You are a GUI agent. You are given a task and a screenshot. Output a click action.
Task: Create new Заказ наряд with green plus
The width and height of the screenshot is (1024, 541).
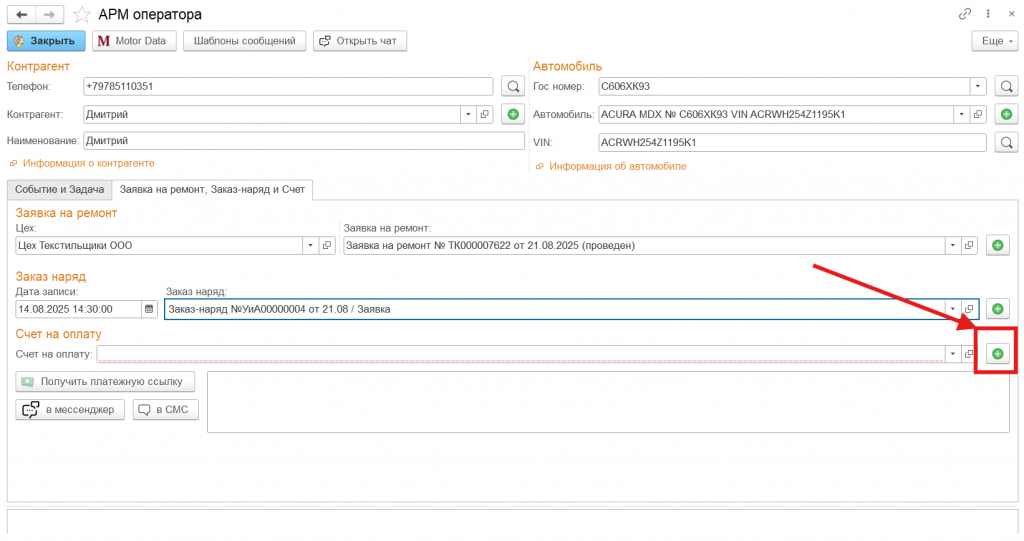(997, 310)
